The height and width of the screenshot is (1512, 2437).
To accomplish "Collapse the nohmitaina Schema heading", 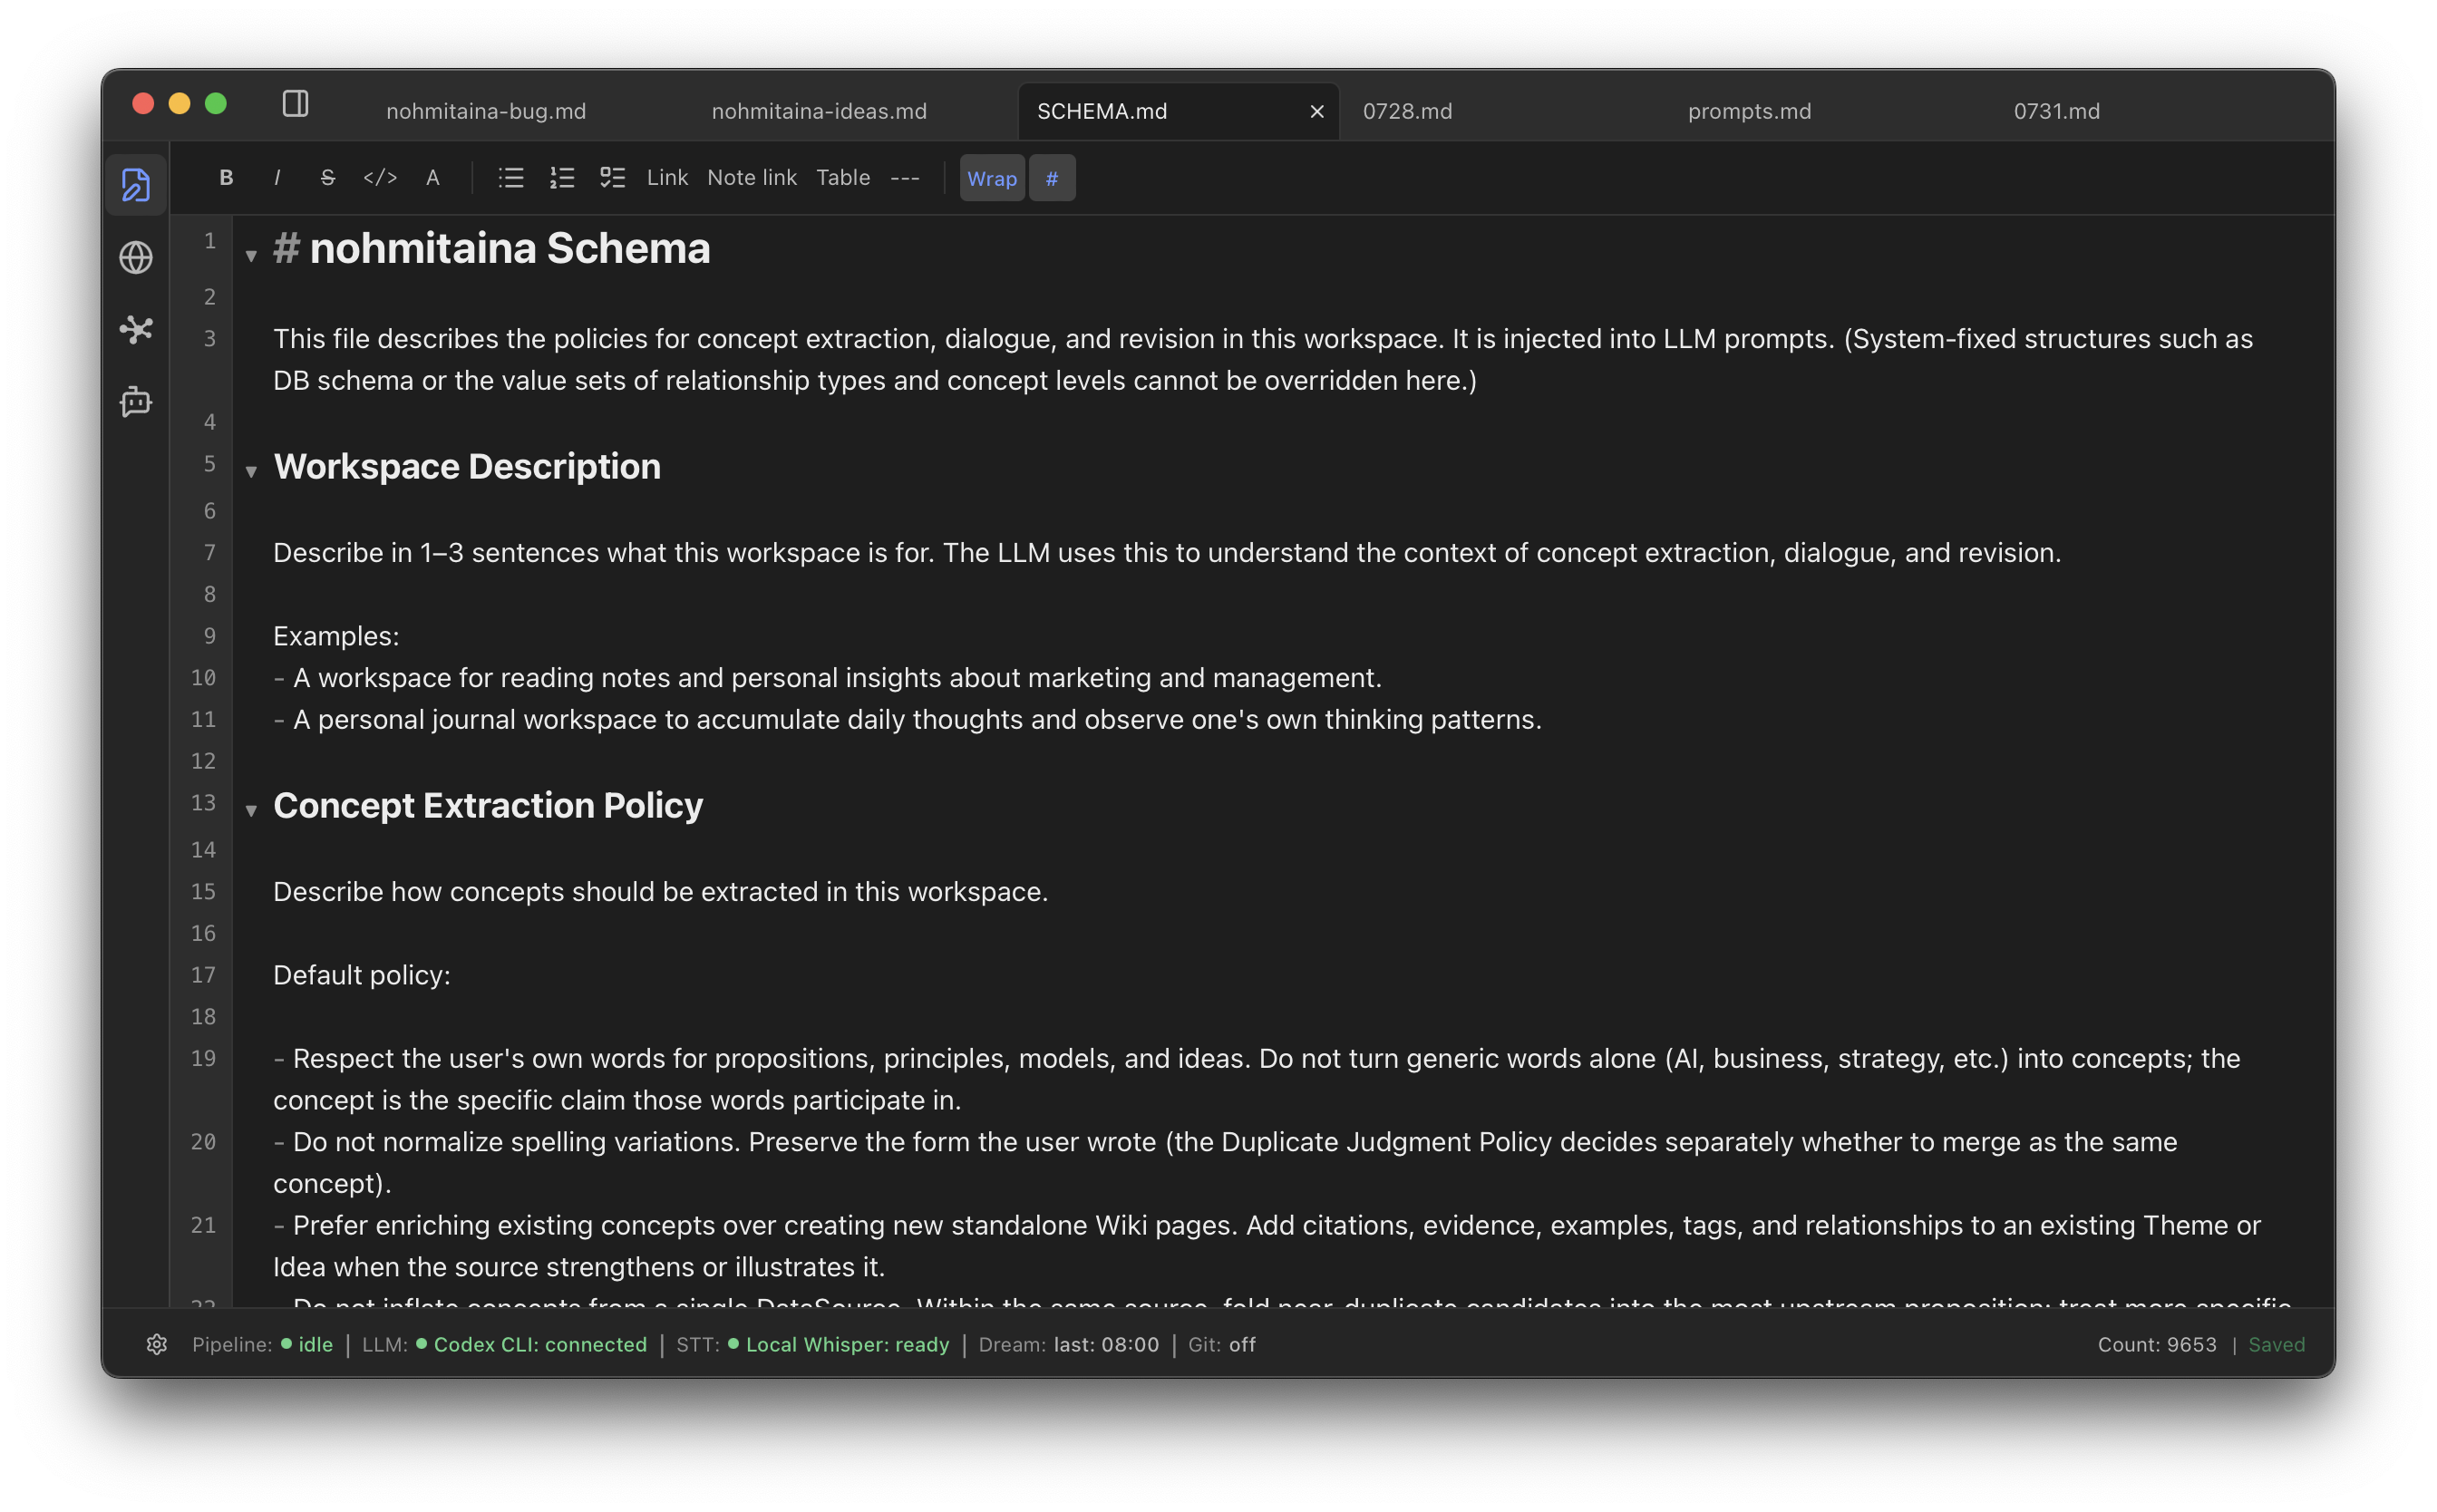I will click(251, 256).
